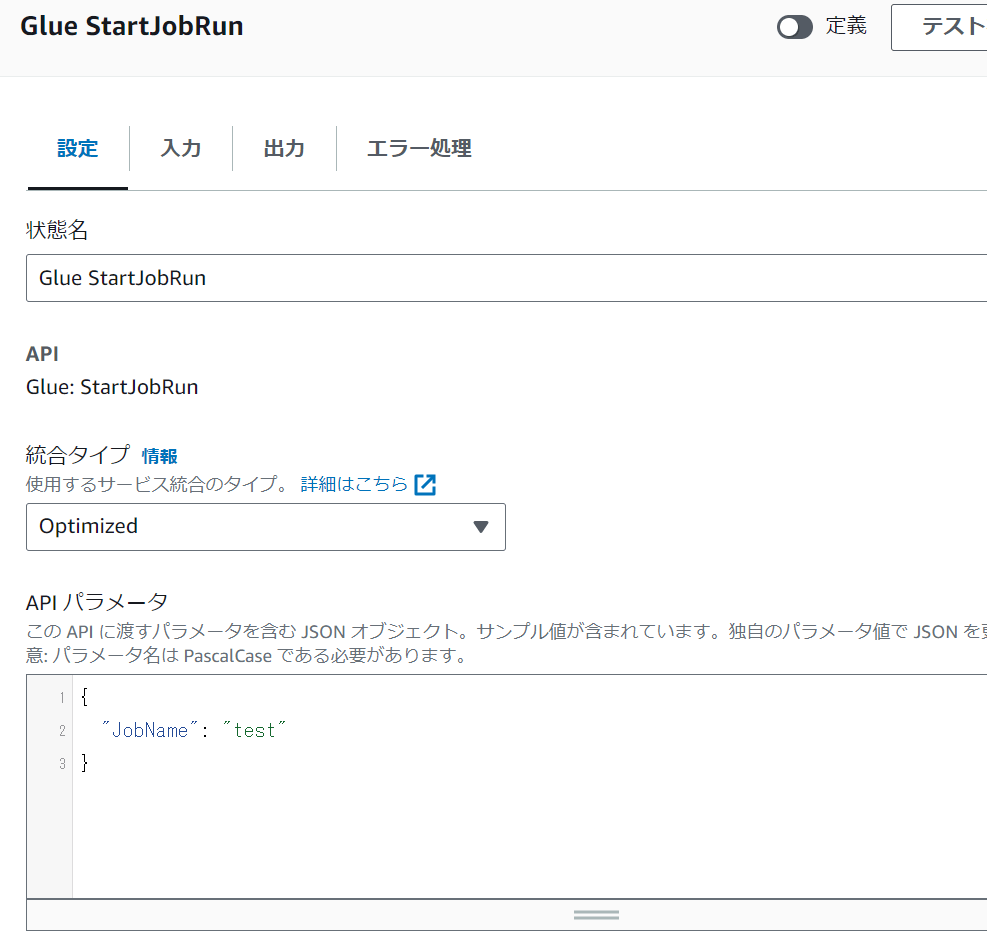This screenshot has height=934, width=987.
Task: Open the 出力 tab
Action: point(284,149)
